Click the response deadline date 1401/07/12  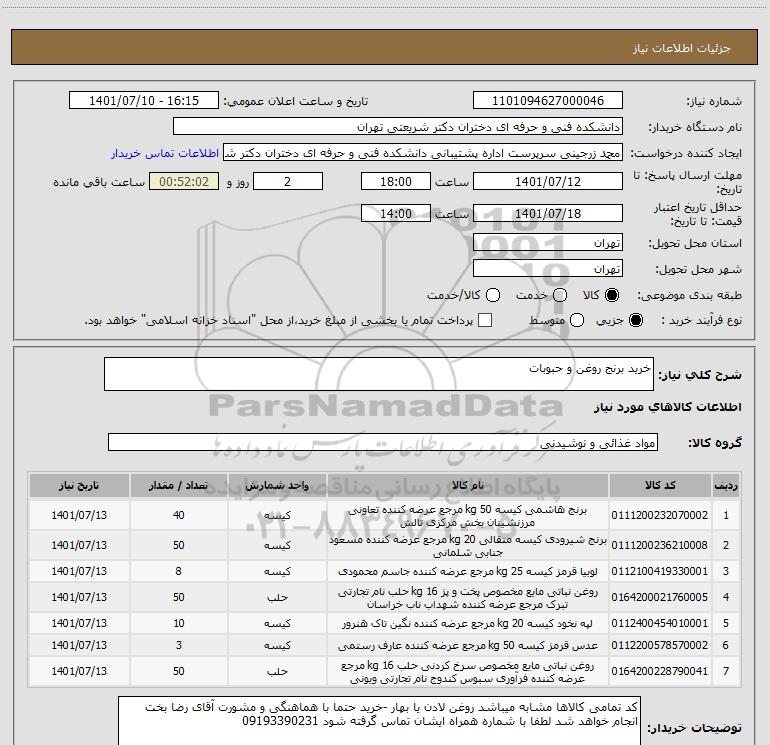(548, 181)
